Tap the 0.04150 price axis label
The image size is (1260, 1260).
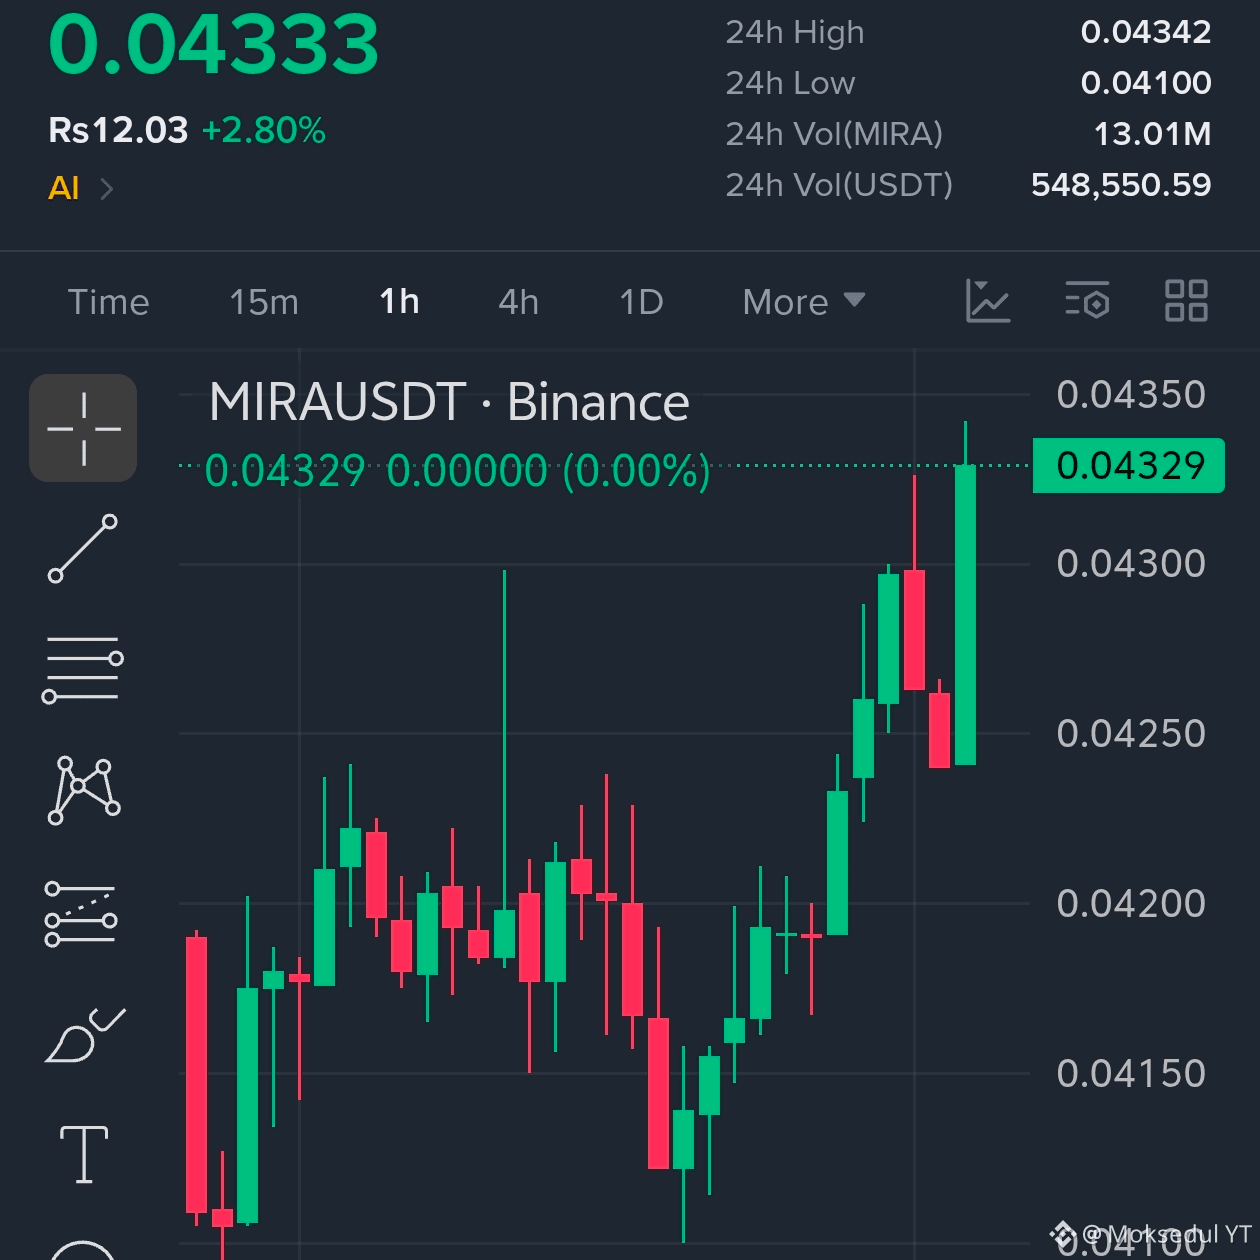[x=1131, y=1074]
